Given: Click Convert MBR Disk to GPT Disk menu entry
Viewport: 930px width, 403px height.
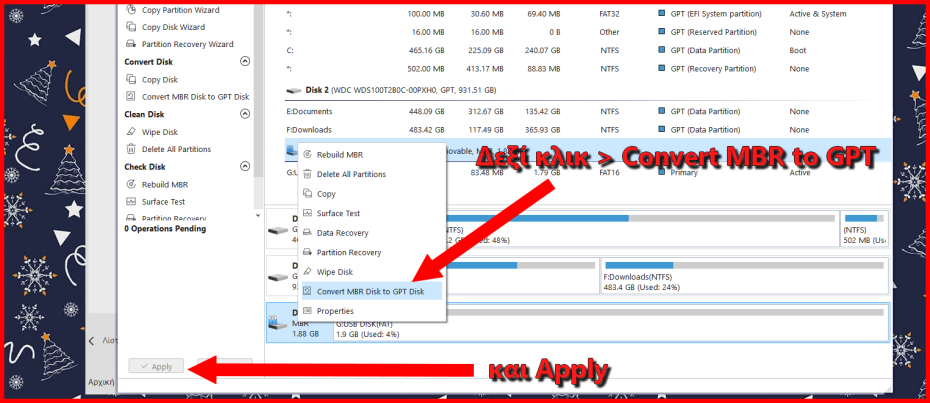Looking at the screenshot, I should coord(372,291).
